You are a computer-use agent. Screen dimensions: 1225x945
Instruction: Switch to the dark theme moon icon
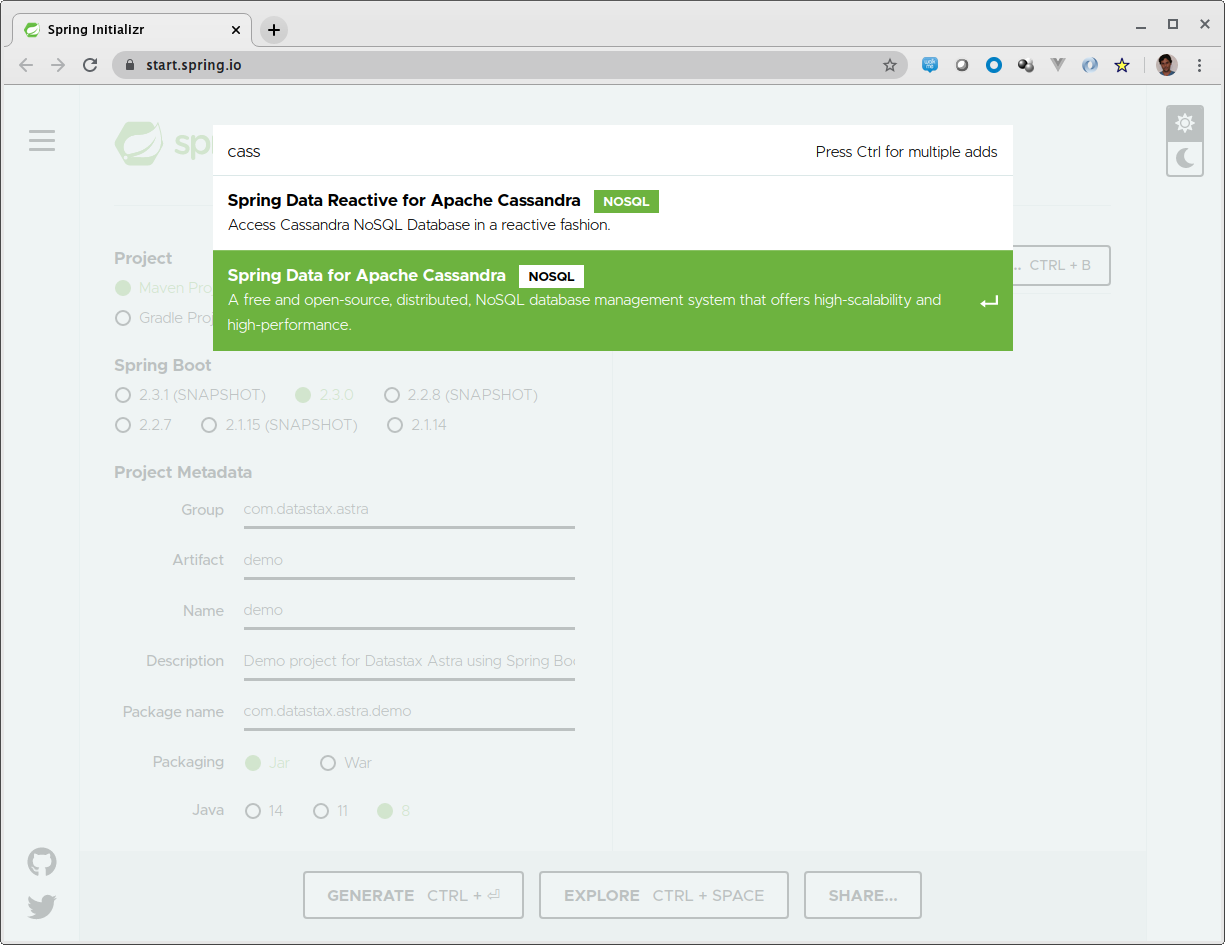pos(1185,158)
